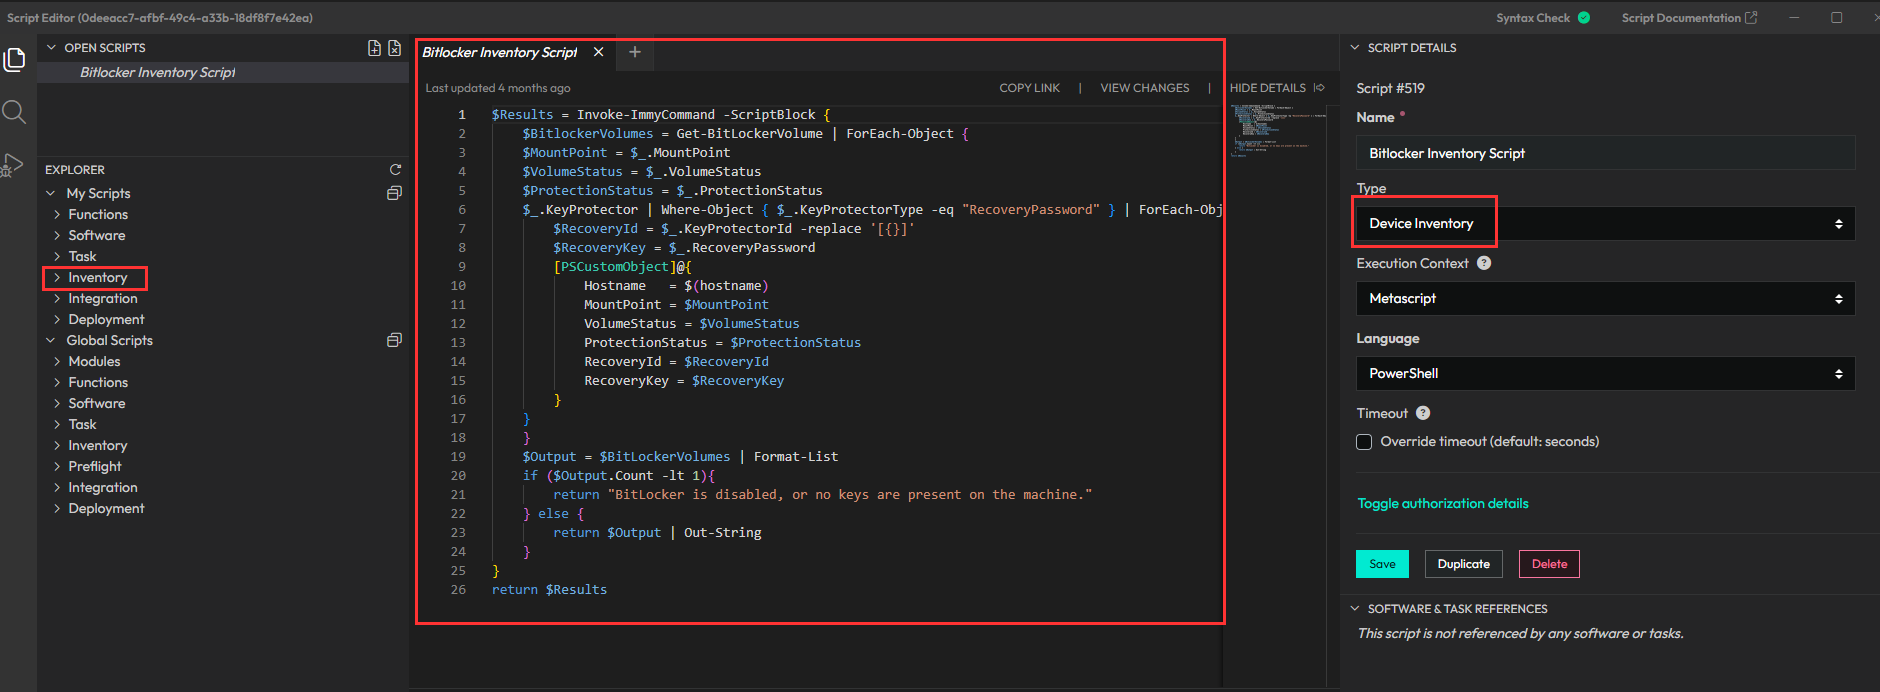The width and height of the screenshot is (1880, 692).
Task: Refresh the Explorer tree
Action: tap(395, 170)
